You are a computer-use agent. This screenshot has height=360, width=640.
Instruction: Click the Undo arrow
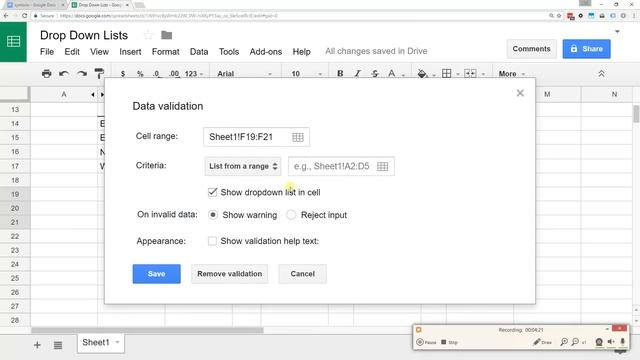click(64, 74)
